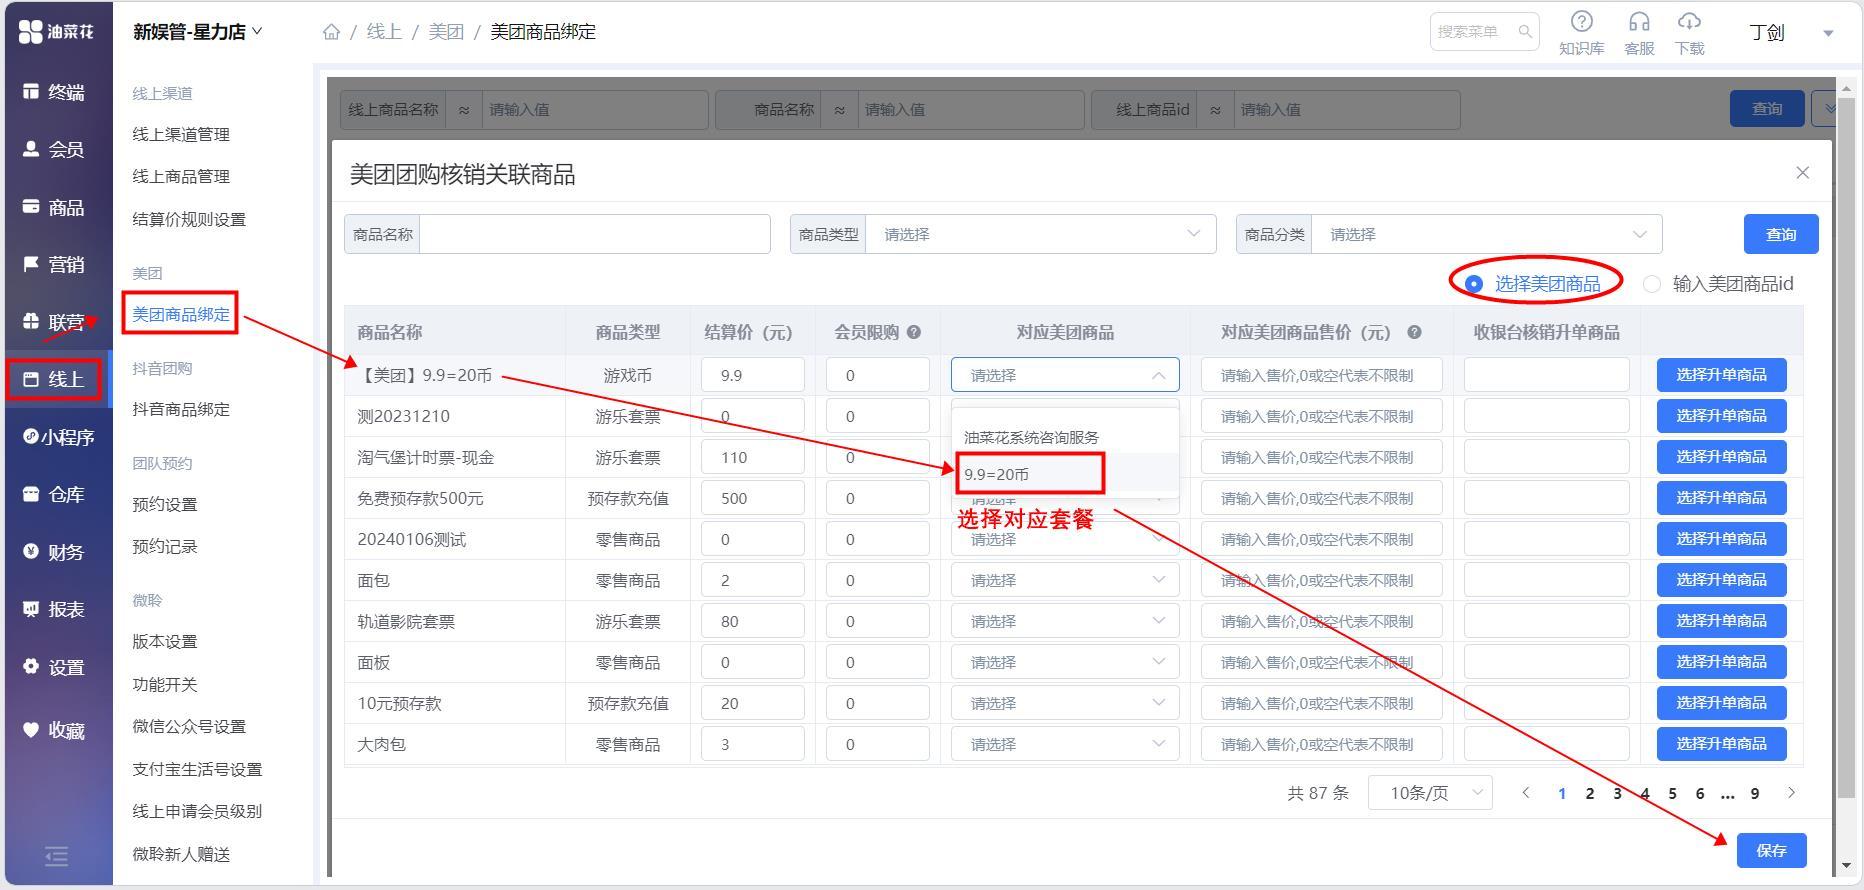1864x890 pixels.
Task: Open 预约设置 in the submenu
Action: [x=165, y=504]
